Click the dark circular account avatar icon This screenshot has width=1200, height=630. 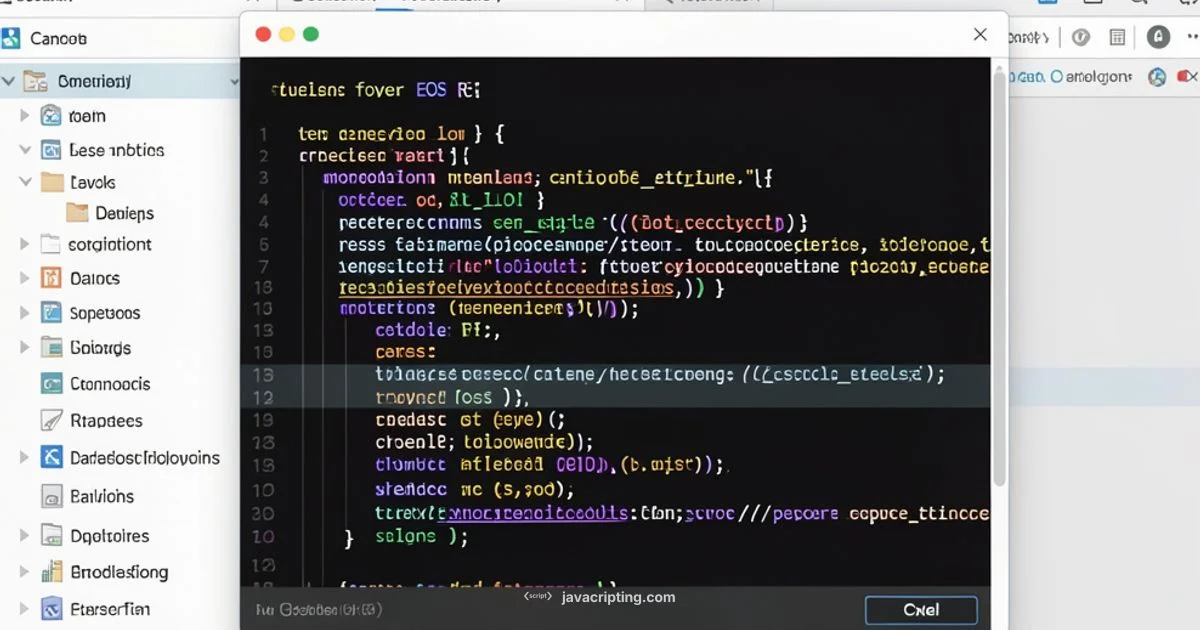tap(1160, 36)
